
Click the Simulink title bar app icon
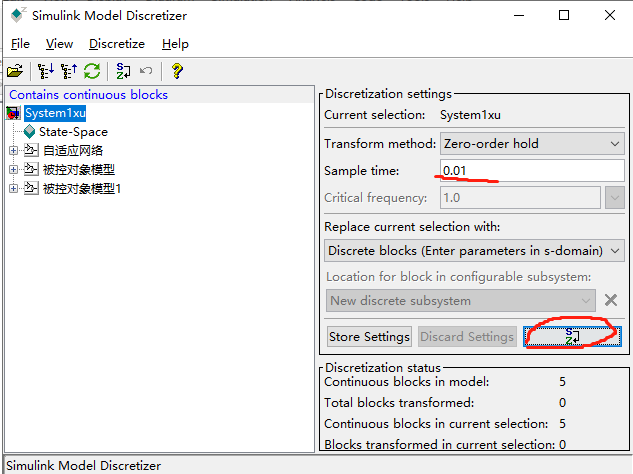click(x=18, y=15)
